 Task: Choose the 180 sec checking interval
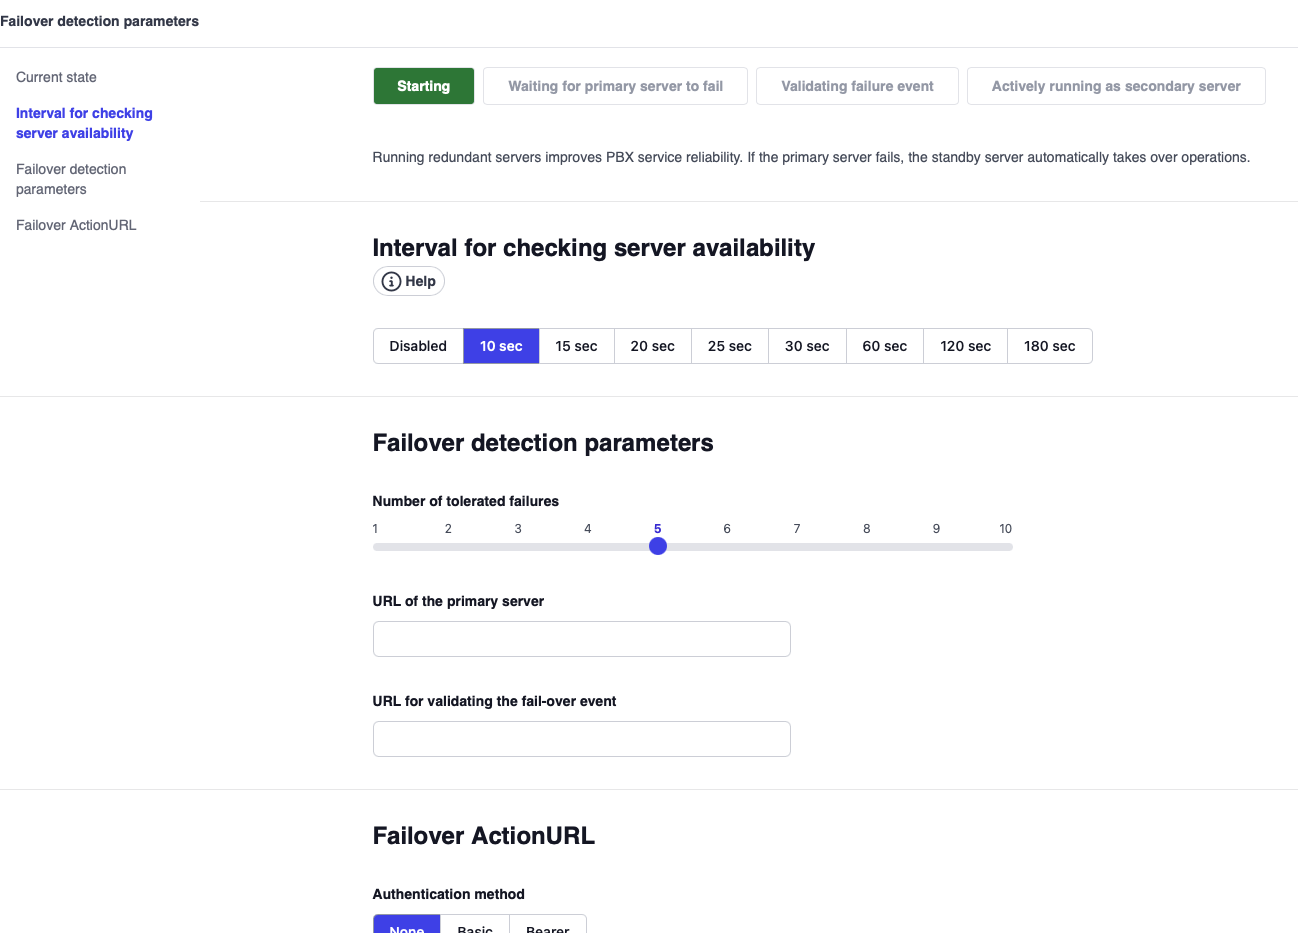pos(1049,345)
